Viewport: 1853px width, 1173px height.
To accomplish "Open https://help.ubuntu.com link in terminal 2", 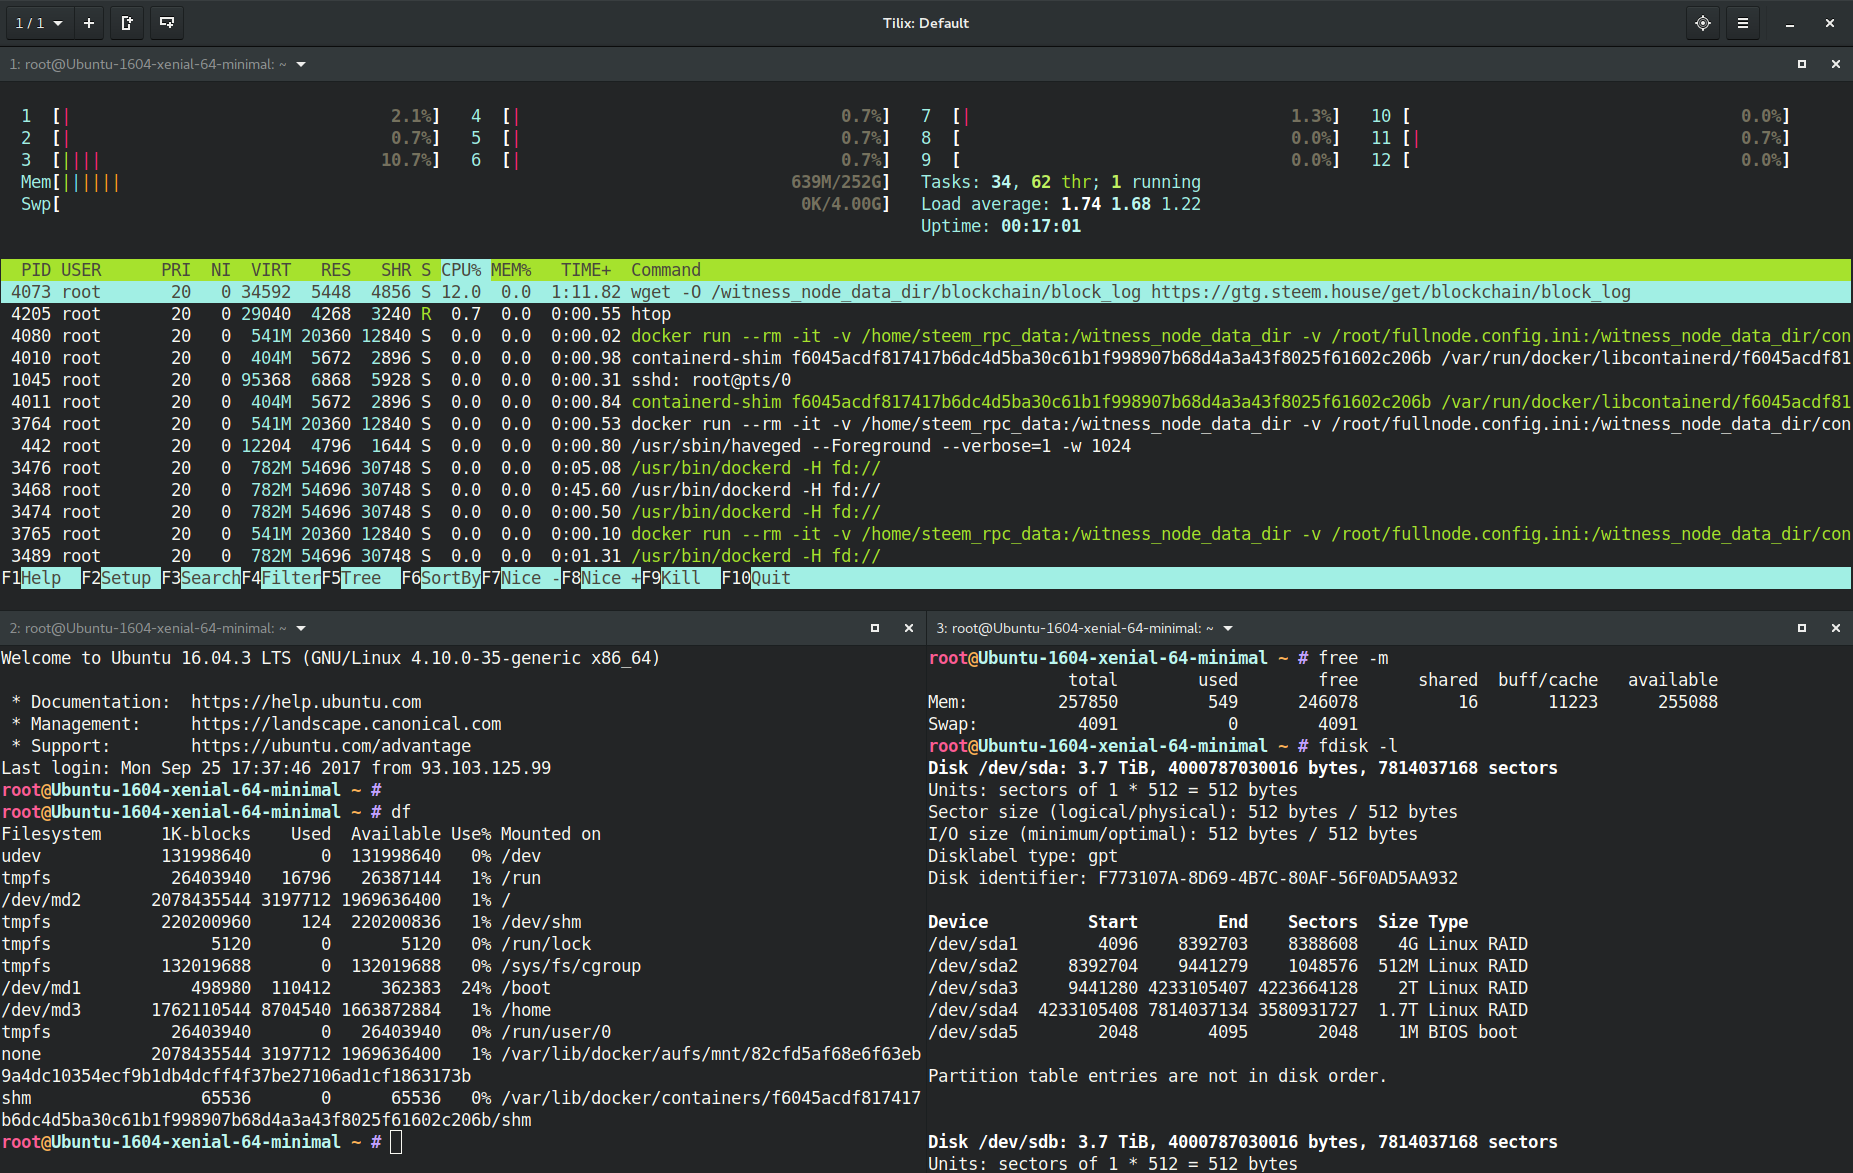I will pos(306,702).
